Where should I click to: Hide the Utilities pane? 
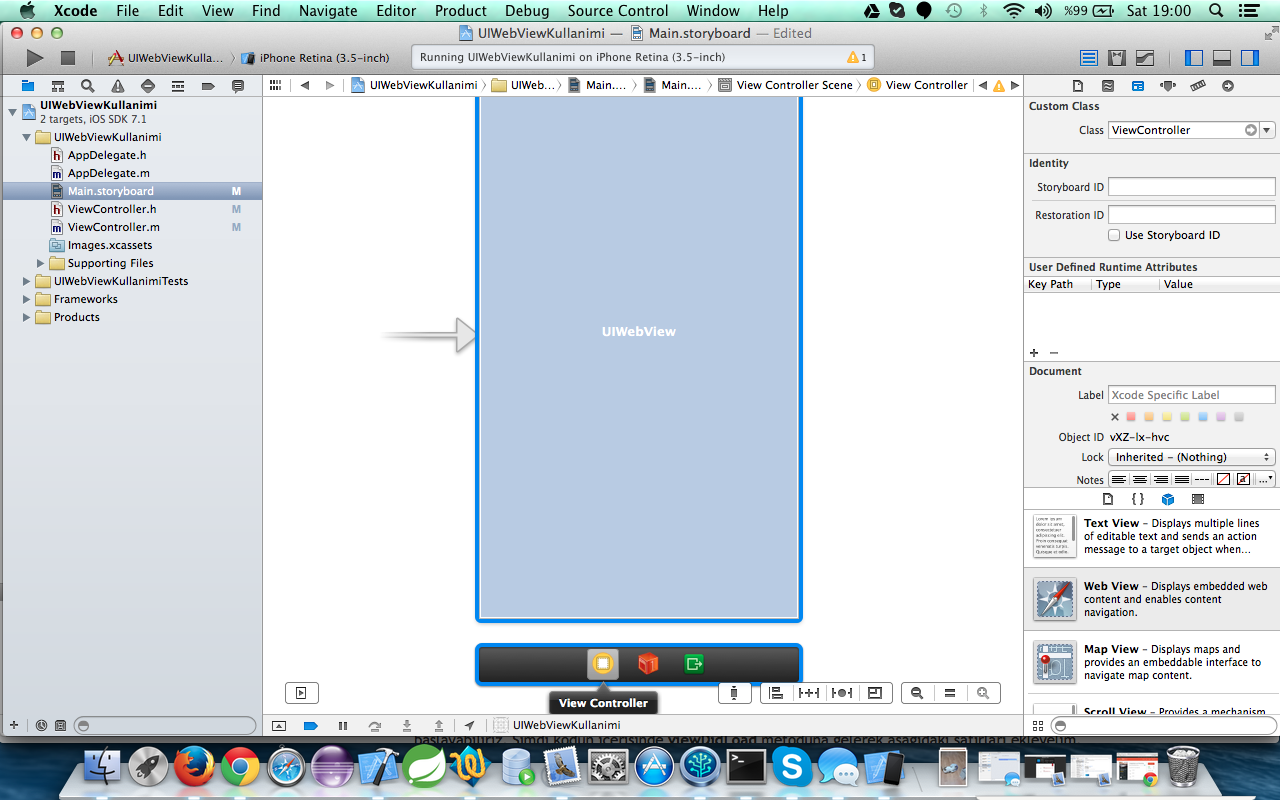1250,58
